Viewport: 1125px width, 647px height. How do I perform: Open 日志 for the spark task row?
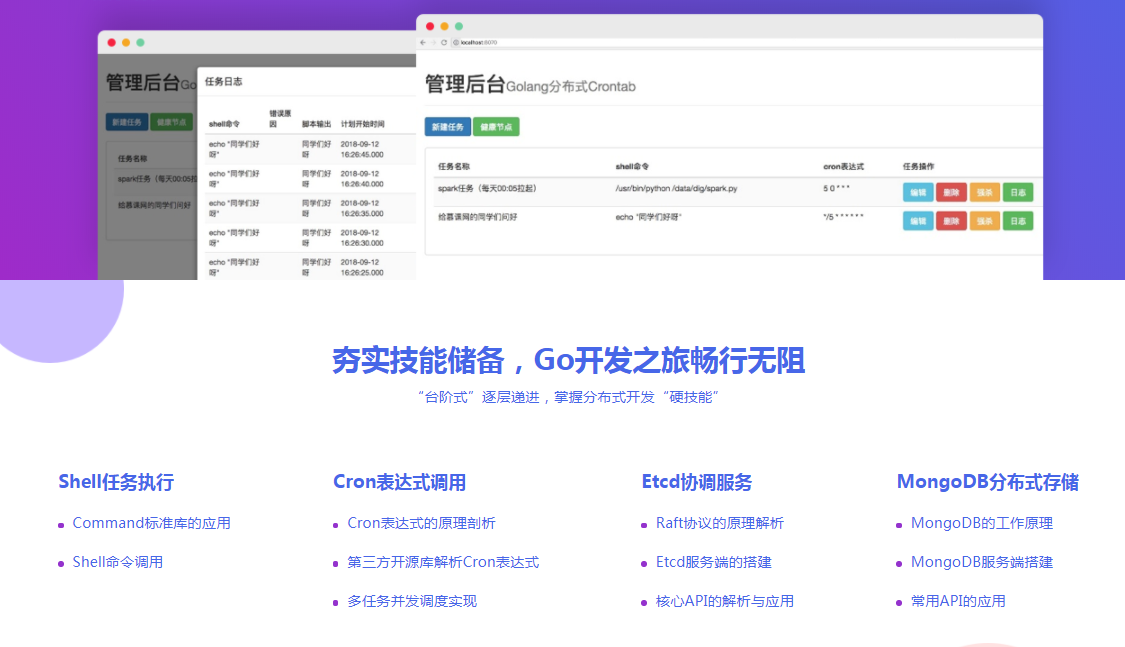(1018, 192)
